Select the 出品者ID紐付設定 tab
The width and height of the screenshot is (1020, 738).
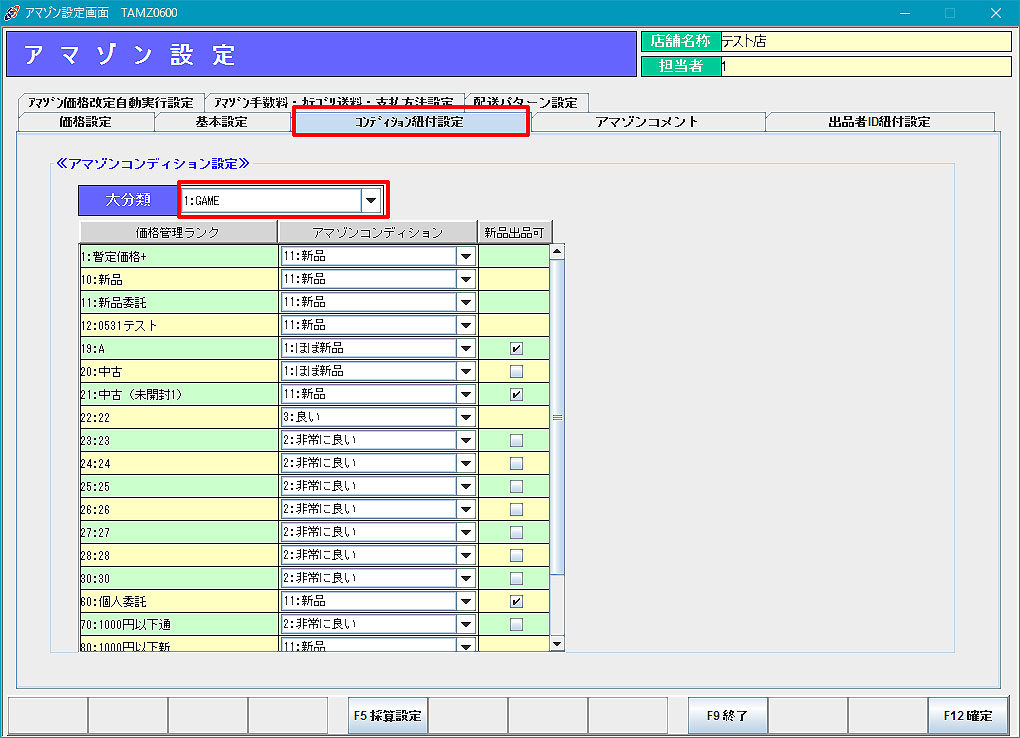click(x=879, y=122)
